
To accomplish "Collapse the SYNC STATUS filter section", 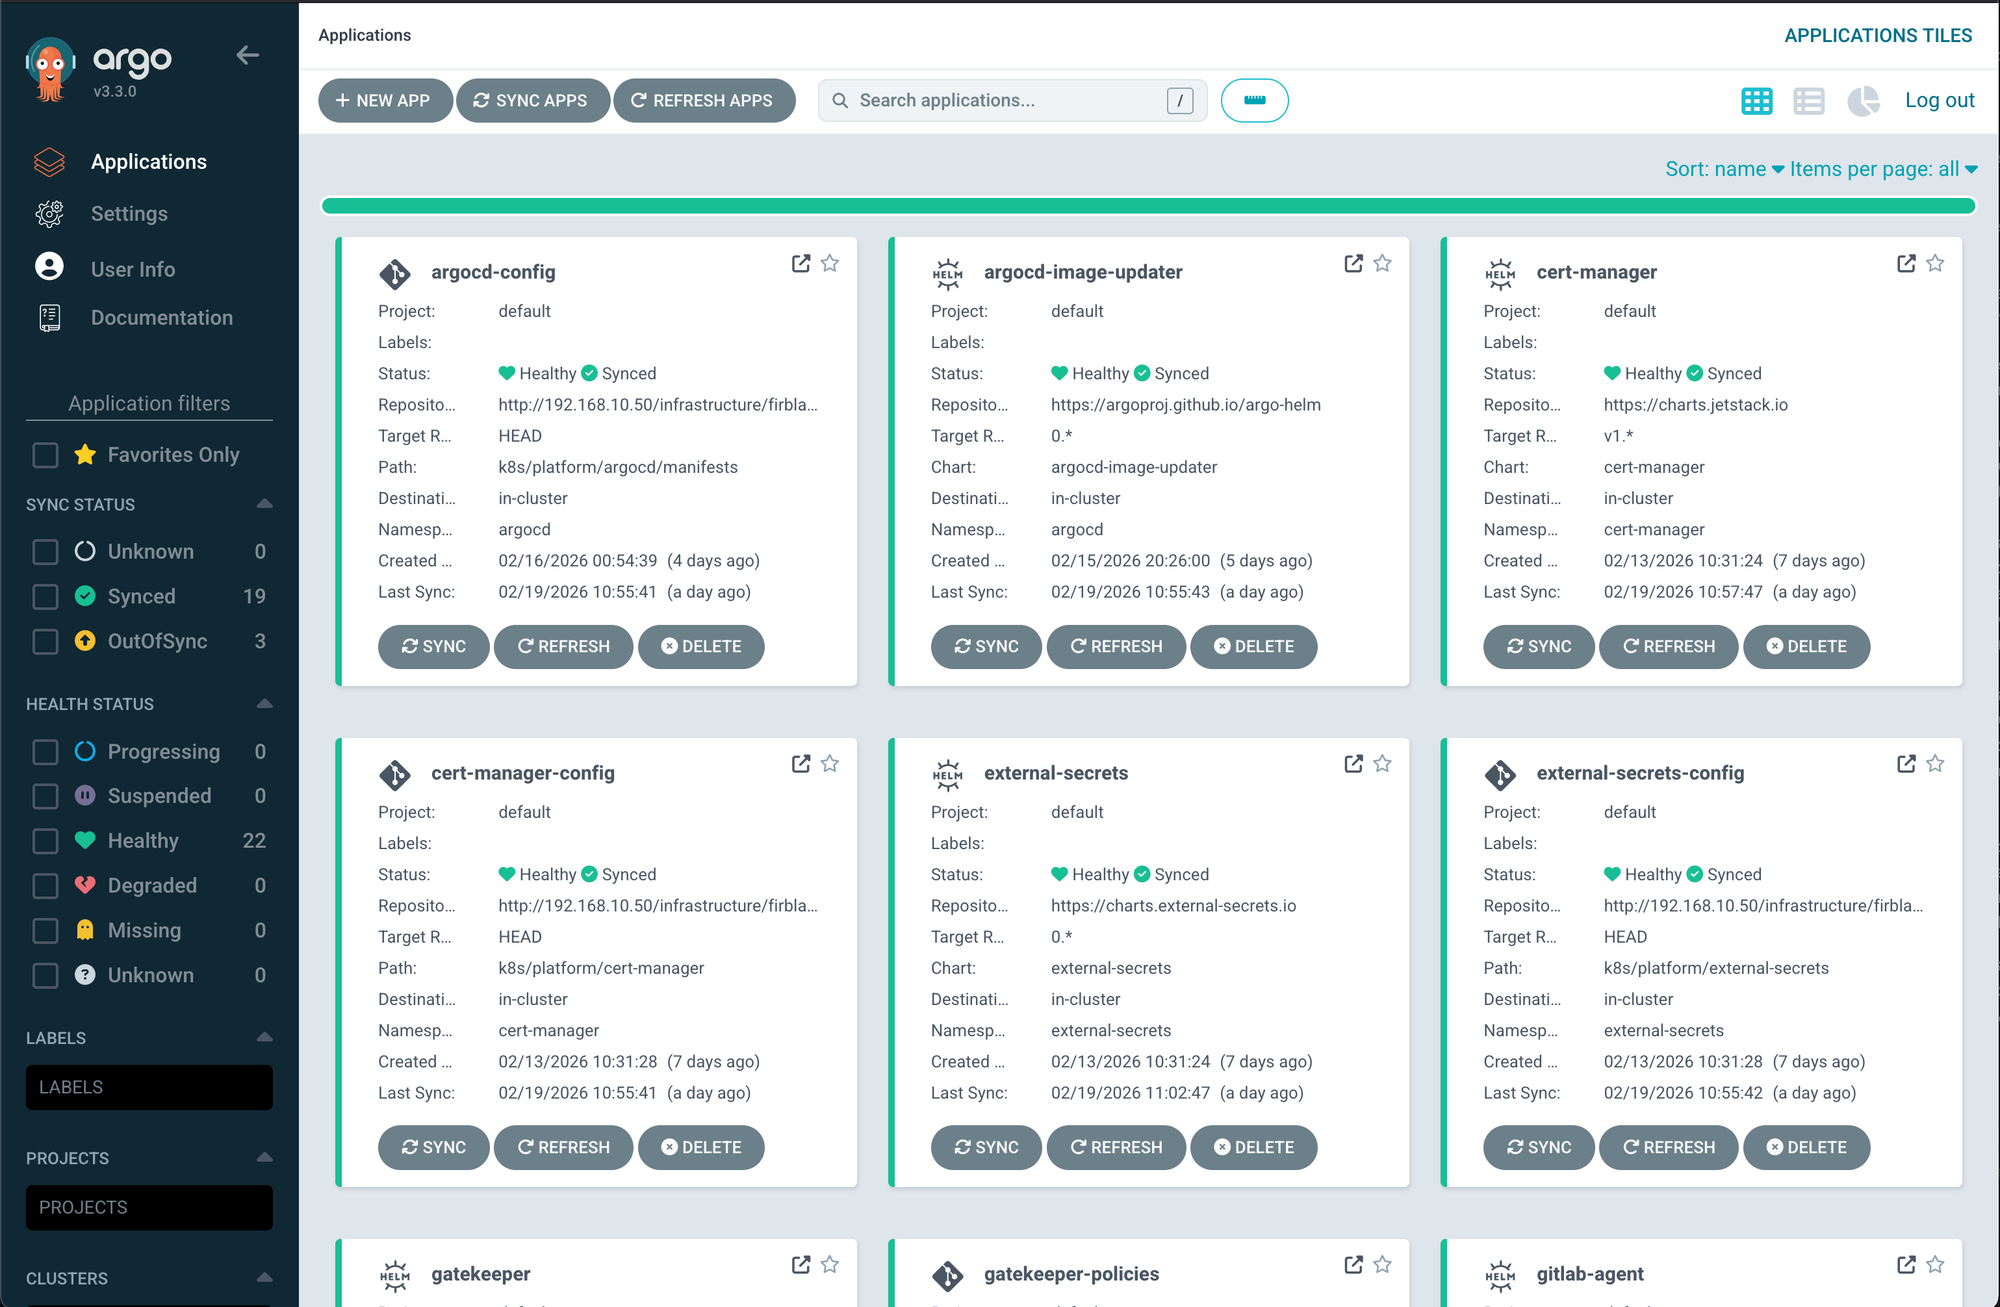I will (264, 504).
